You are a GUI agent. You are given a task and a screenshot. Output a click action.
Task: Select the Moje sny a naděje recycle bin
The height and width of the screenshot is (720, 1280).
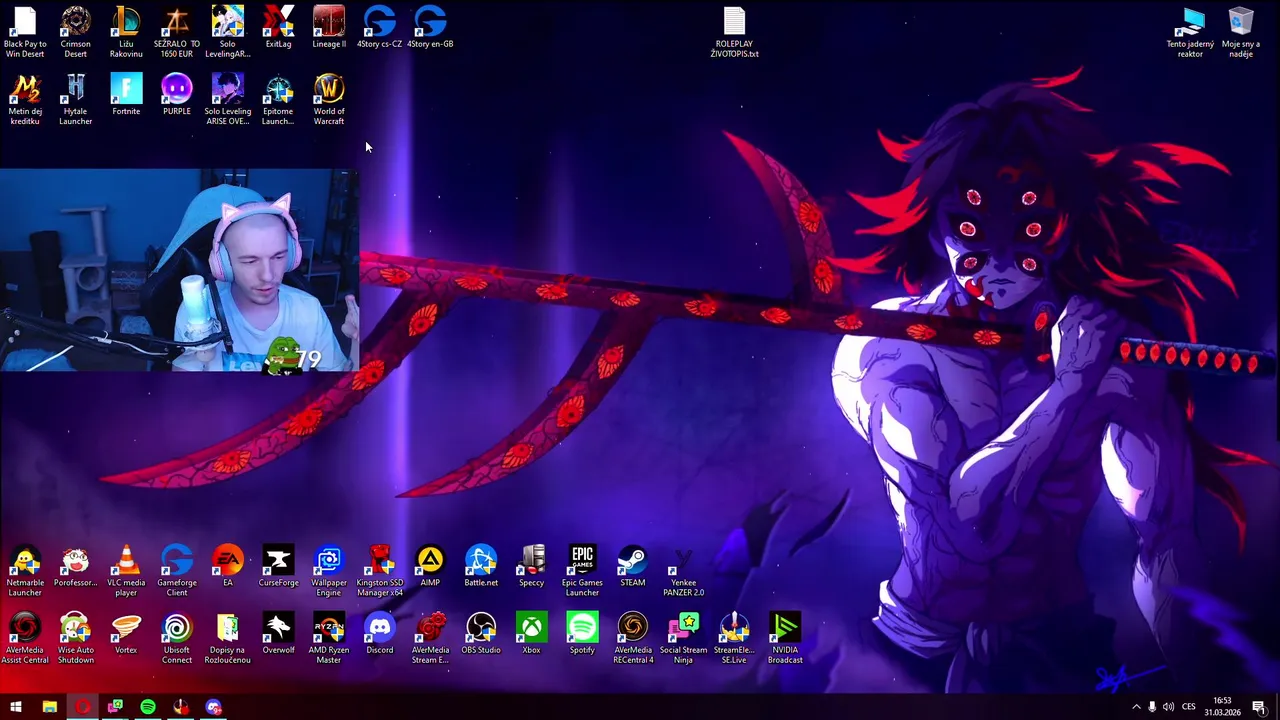1241,32
